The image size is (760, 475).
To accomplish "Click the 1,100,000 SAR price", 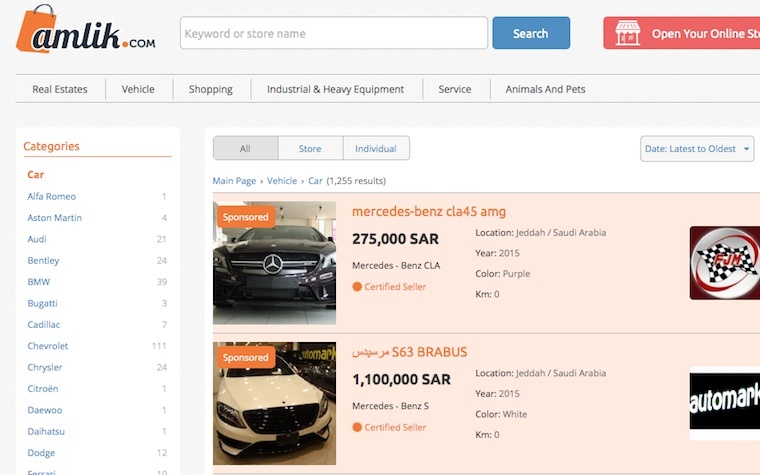I will click(x=401, y=380).
